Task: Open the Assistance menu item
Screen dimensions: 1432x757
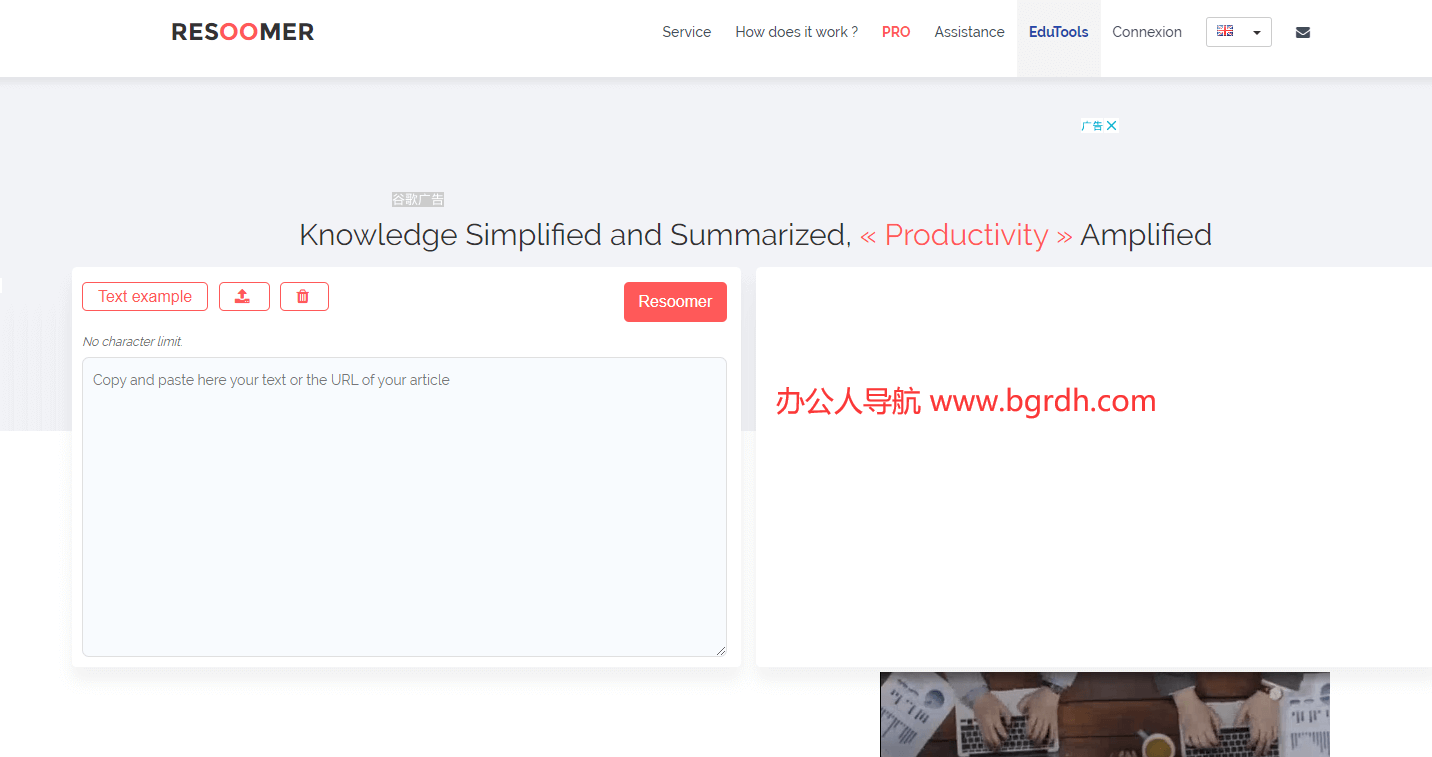Action: (x=969, y=32)
